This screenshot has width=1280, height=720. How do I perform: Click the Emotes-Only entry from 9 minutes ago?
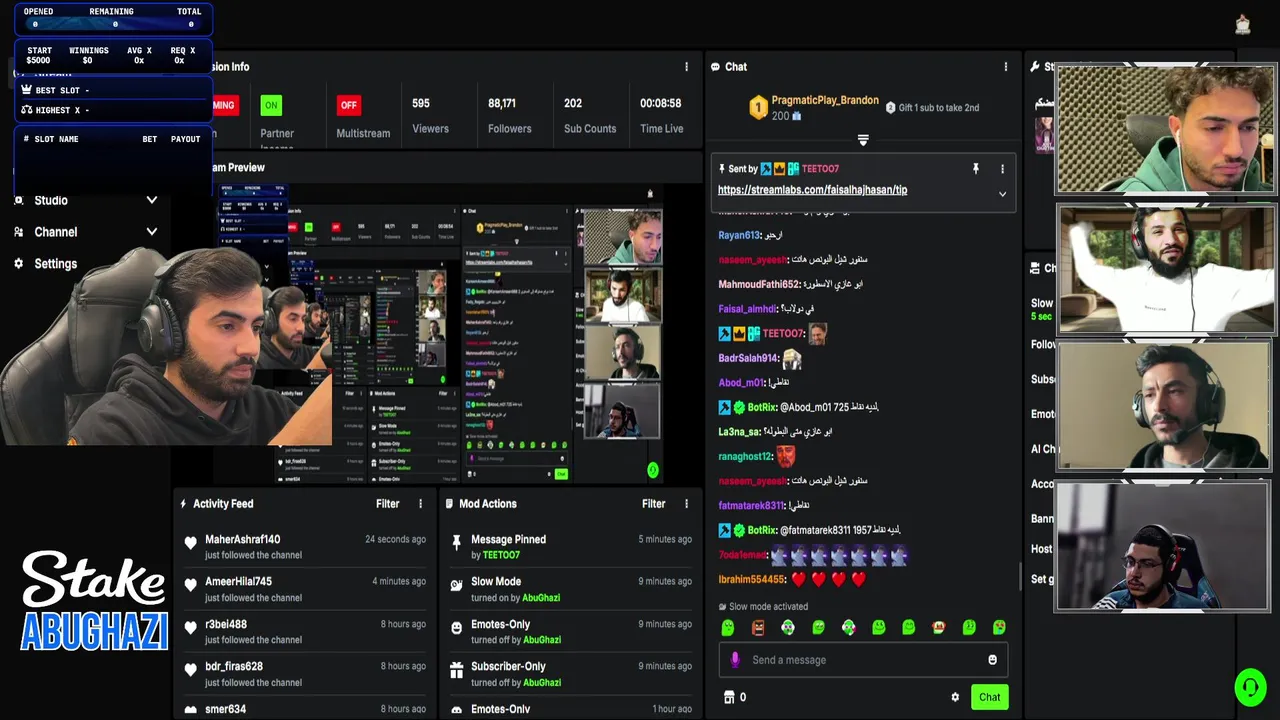tap(570, 631)
